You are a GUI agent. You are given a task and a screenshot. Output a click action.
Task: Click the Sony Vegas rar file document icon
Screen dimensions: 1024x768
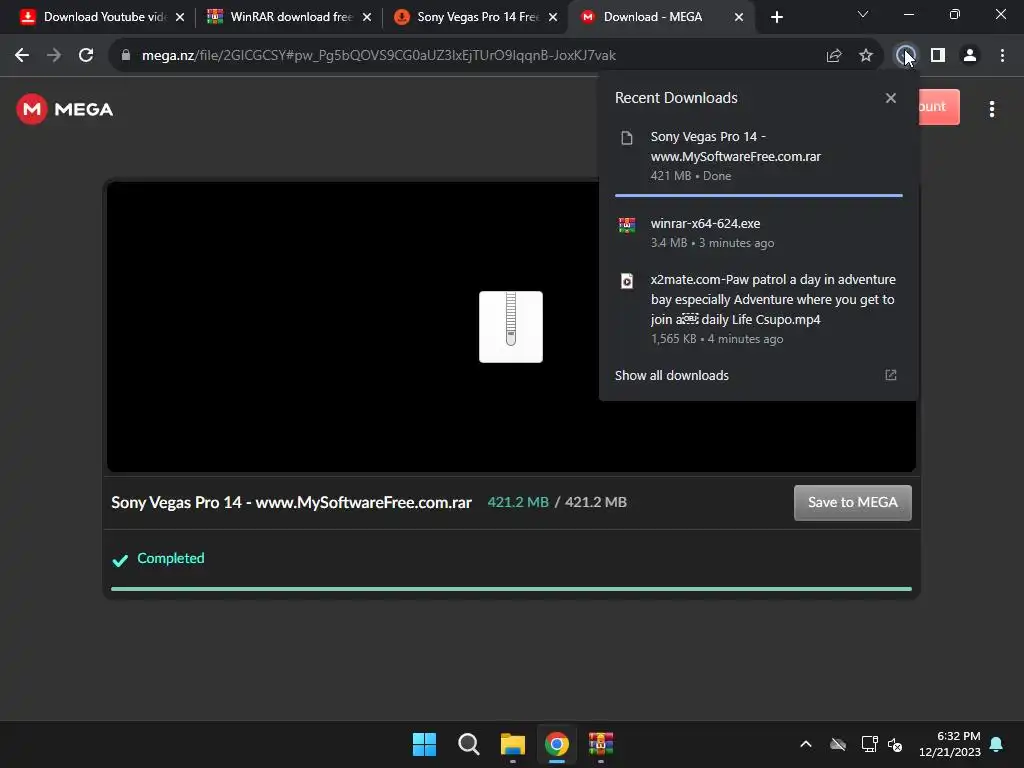click(x=627, y=138)
